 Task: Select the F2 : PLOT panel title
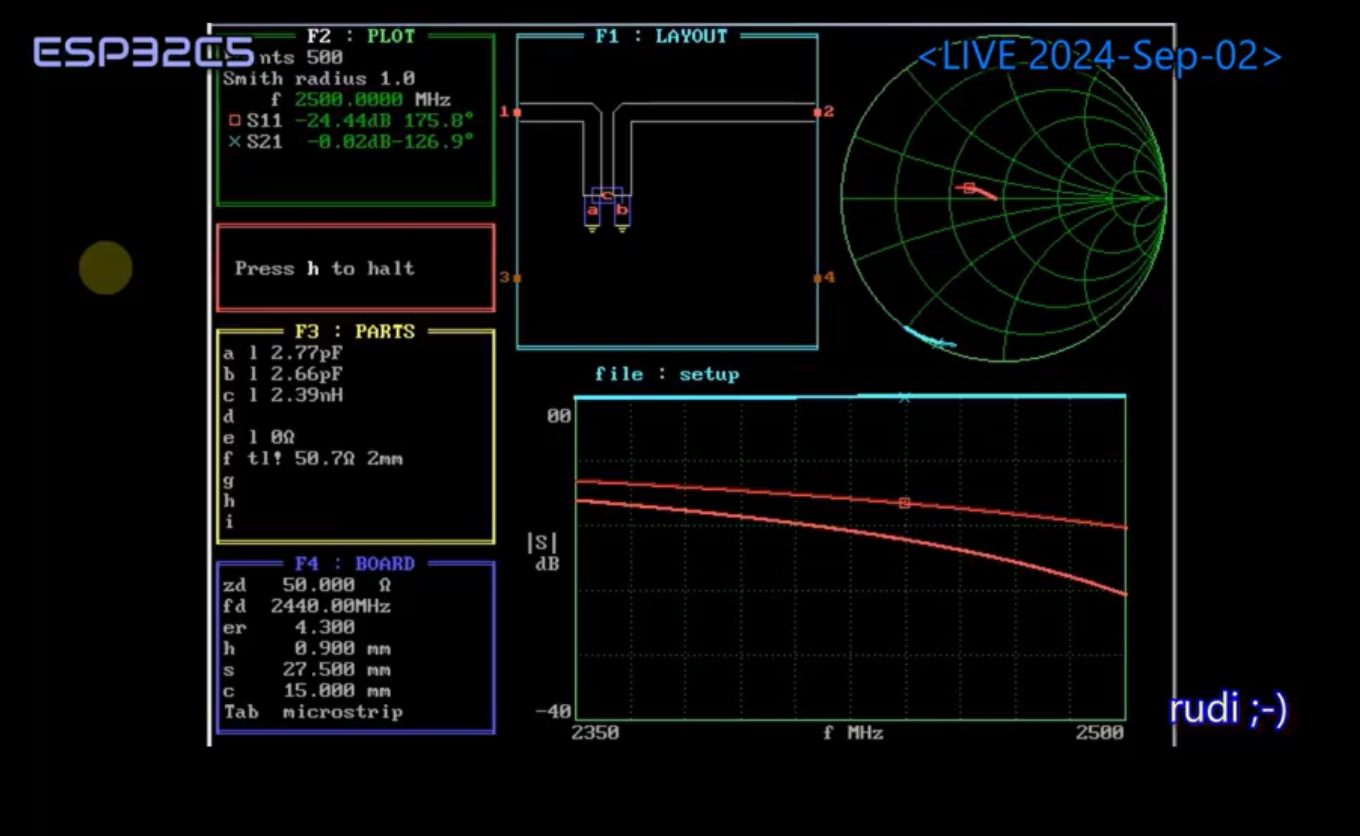point(361,36)
